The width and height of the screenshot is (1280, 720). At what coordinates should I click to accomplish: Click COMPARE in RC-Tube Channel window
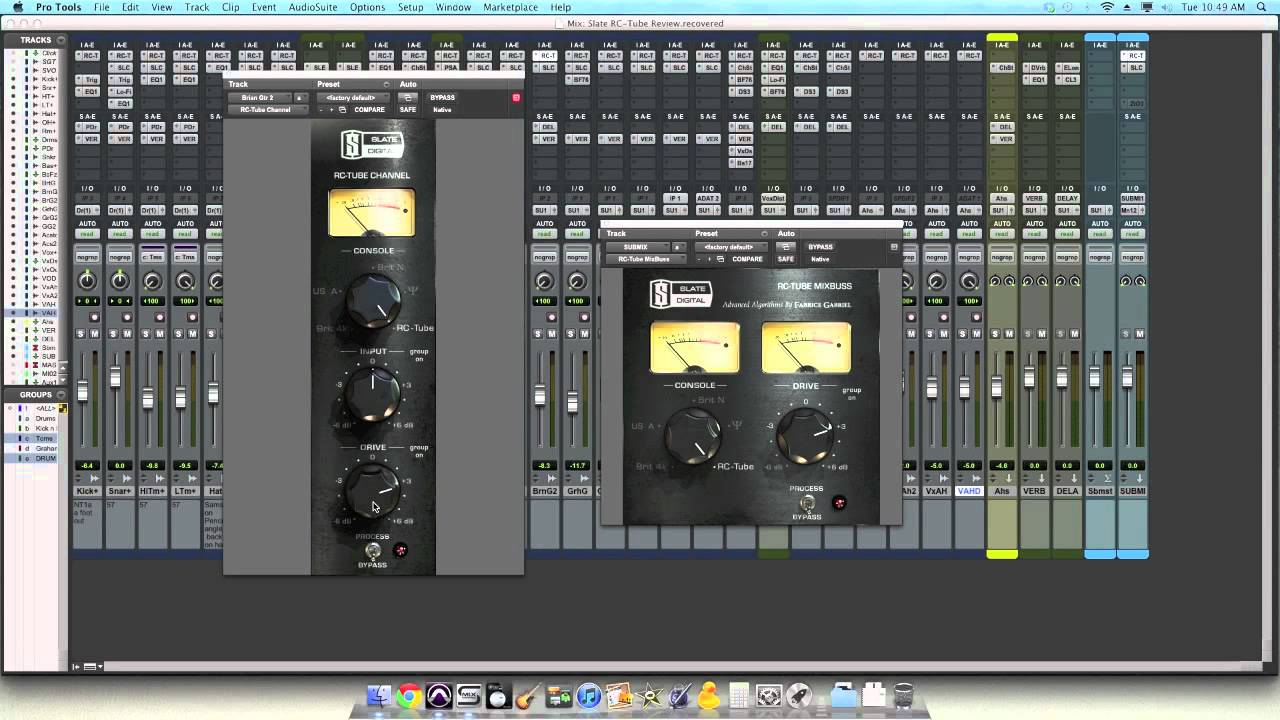(x=369, y=110)
